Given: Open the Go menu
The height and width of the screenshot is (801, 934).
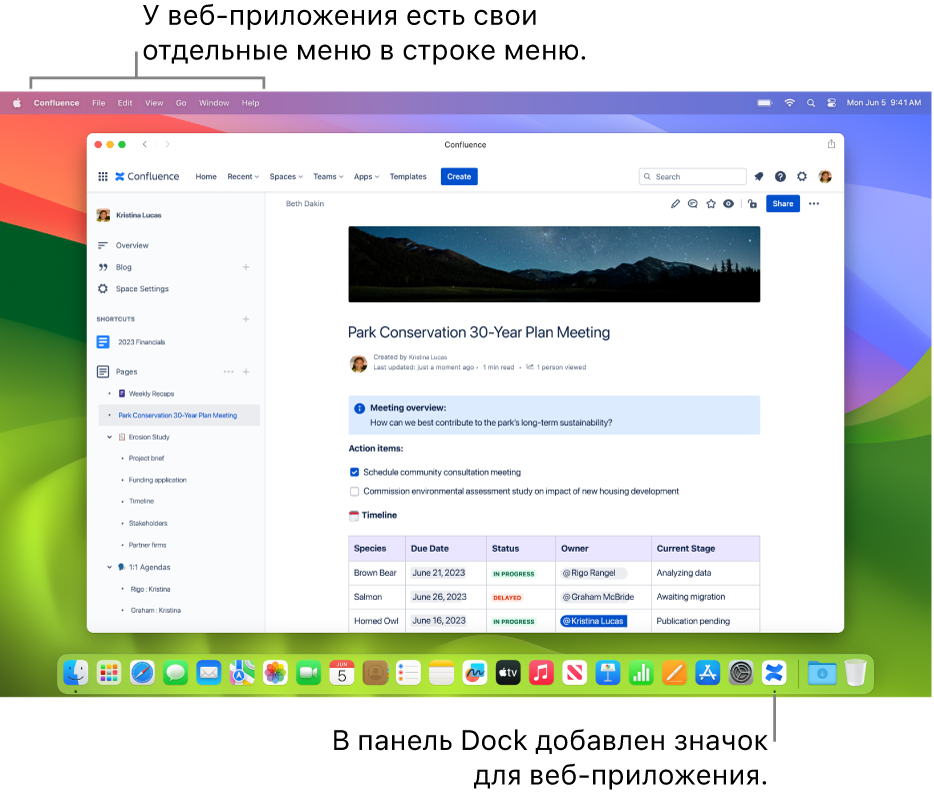Looking at the screenshot, I should point(181,103).
